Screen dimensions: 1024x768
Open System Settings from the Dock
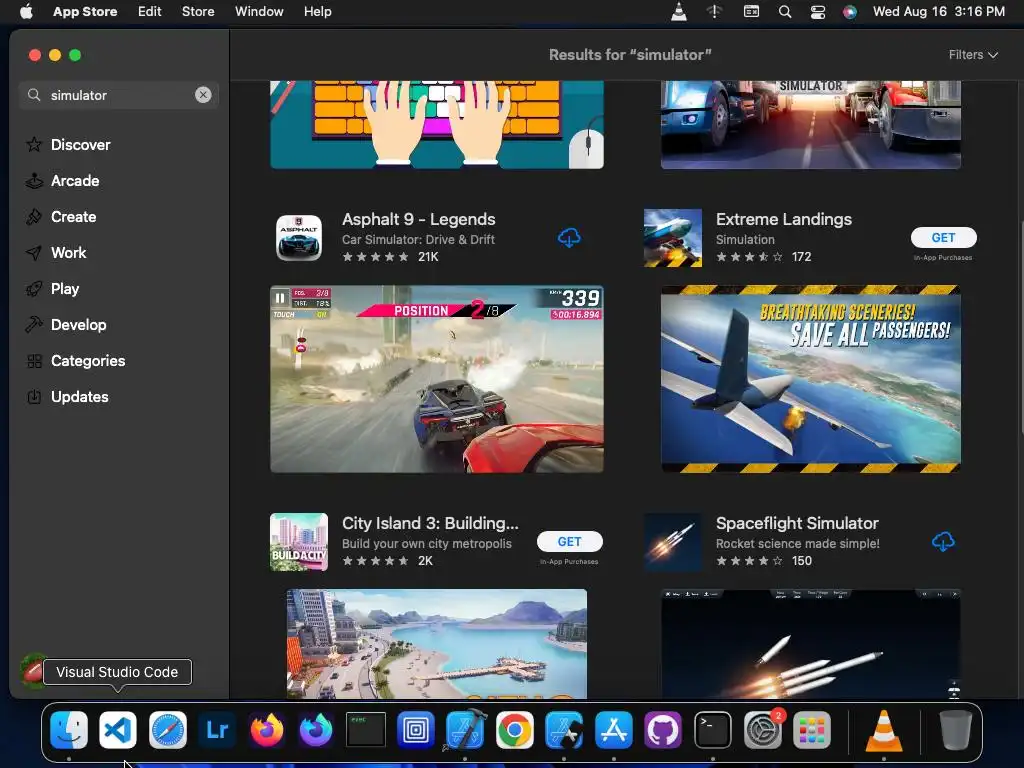pos(762,730)
